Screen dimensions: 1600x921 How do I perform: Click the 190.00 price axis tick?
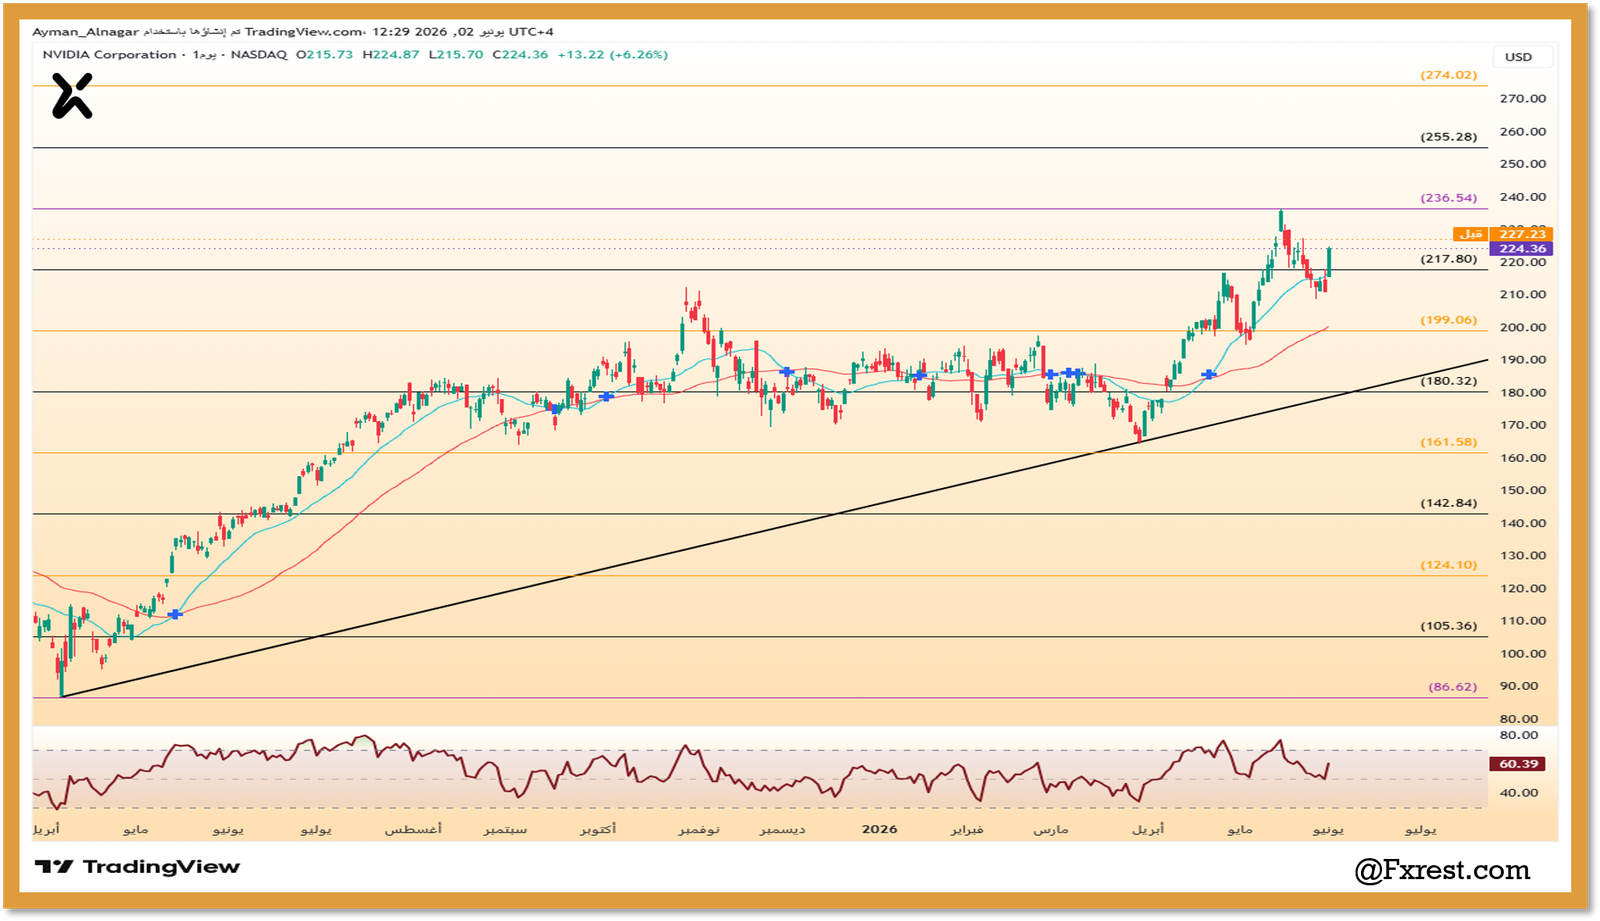(x=1523, y=360)
